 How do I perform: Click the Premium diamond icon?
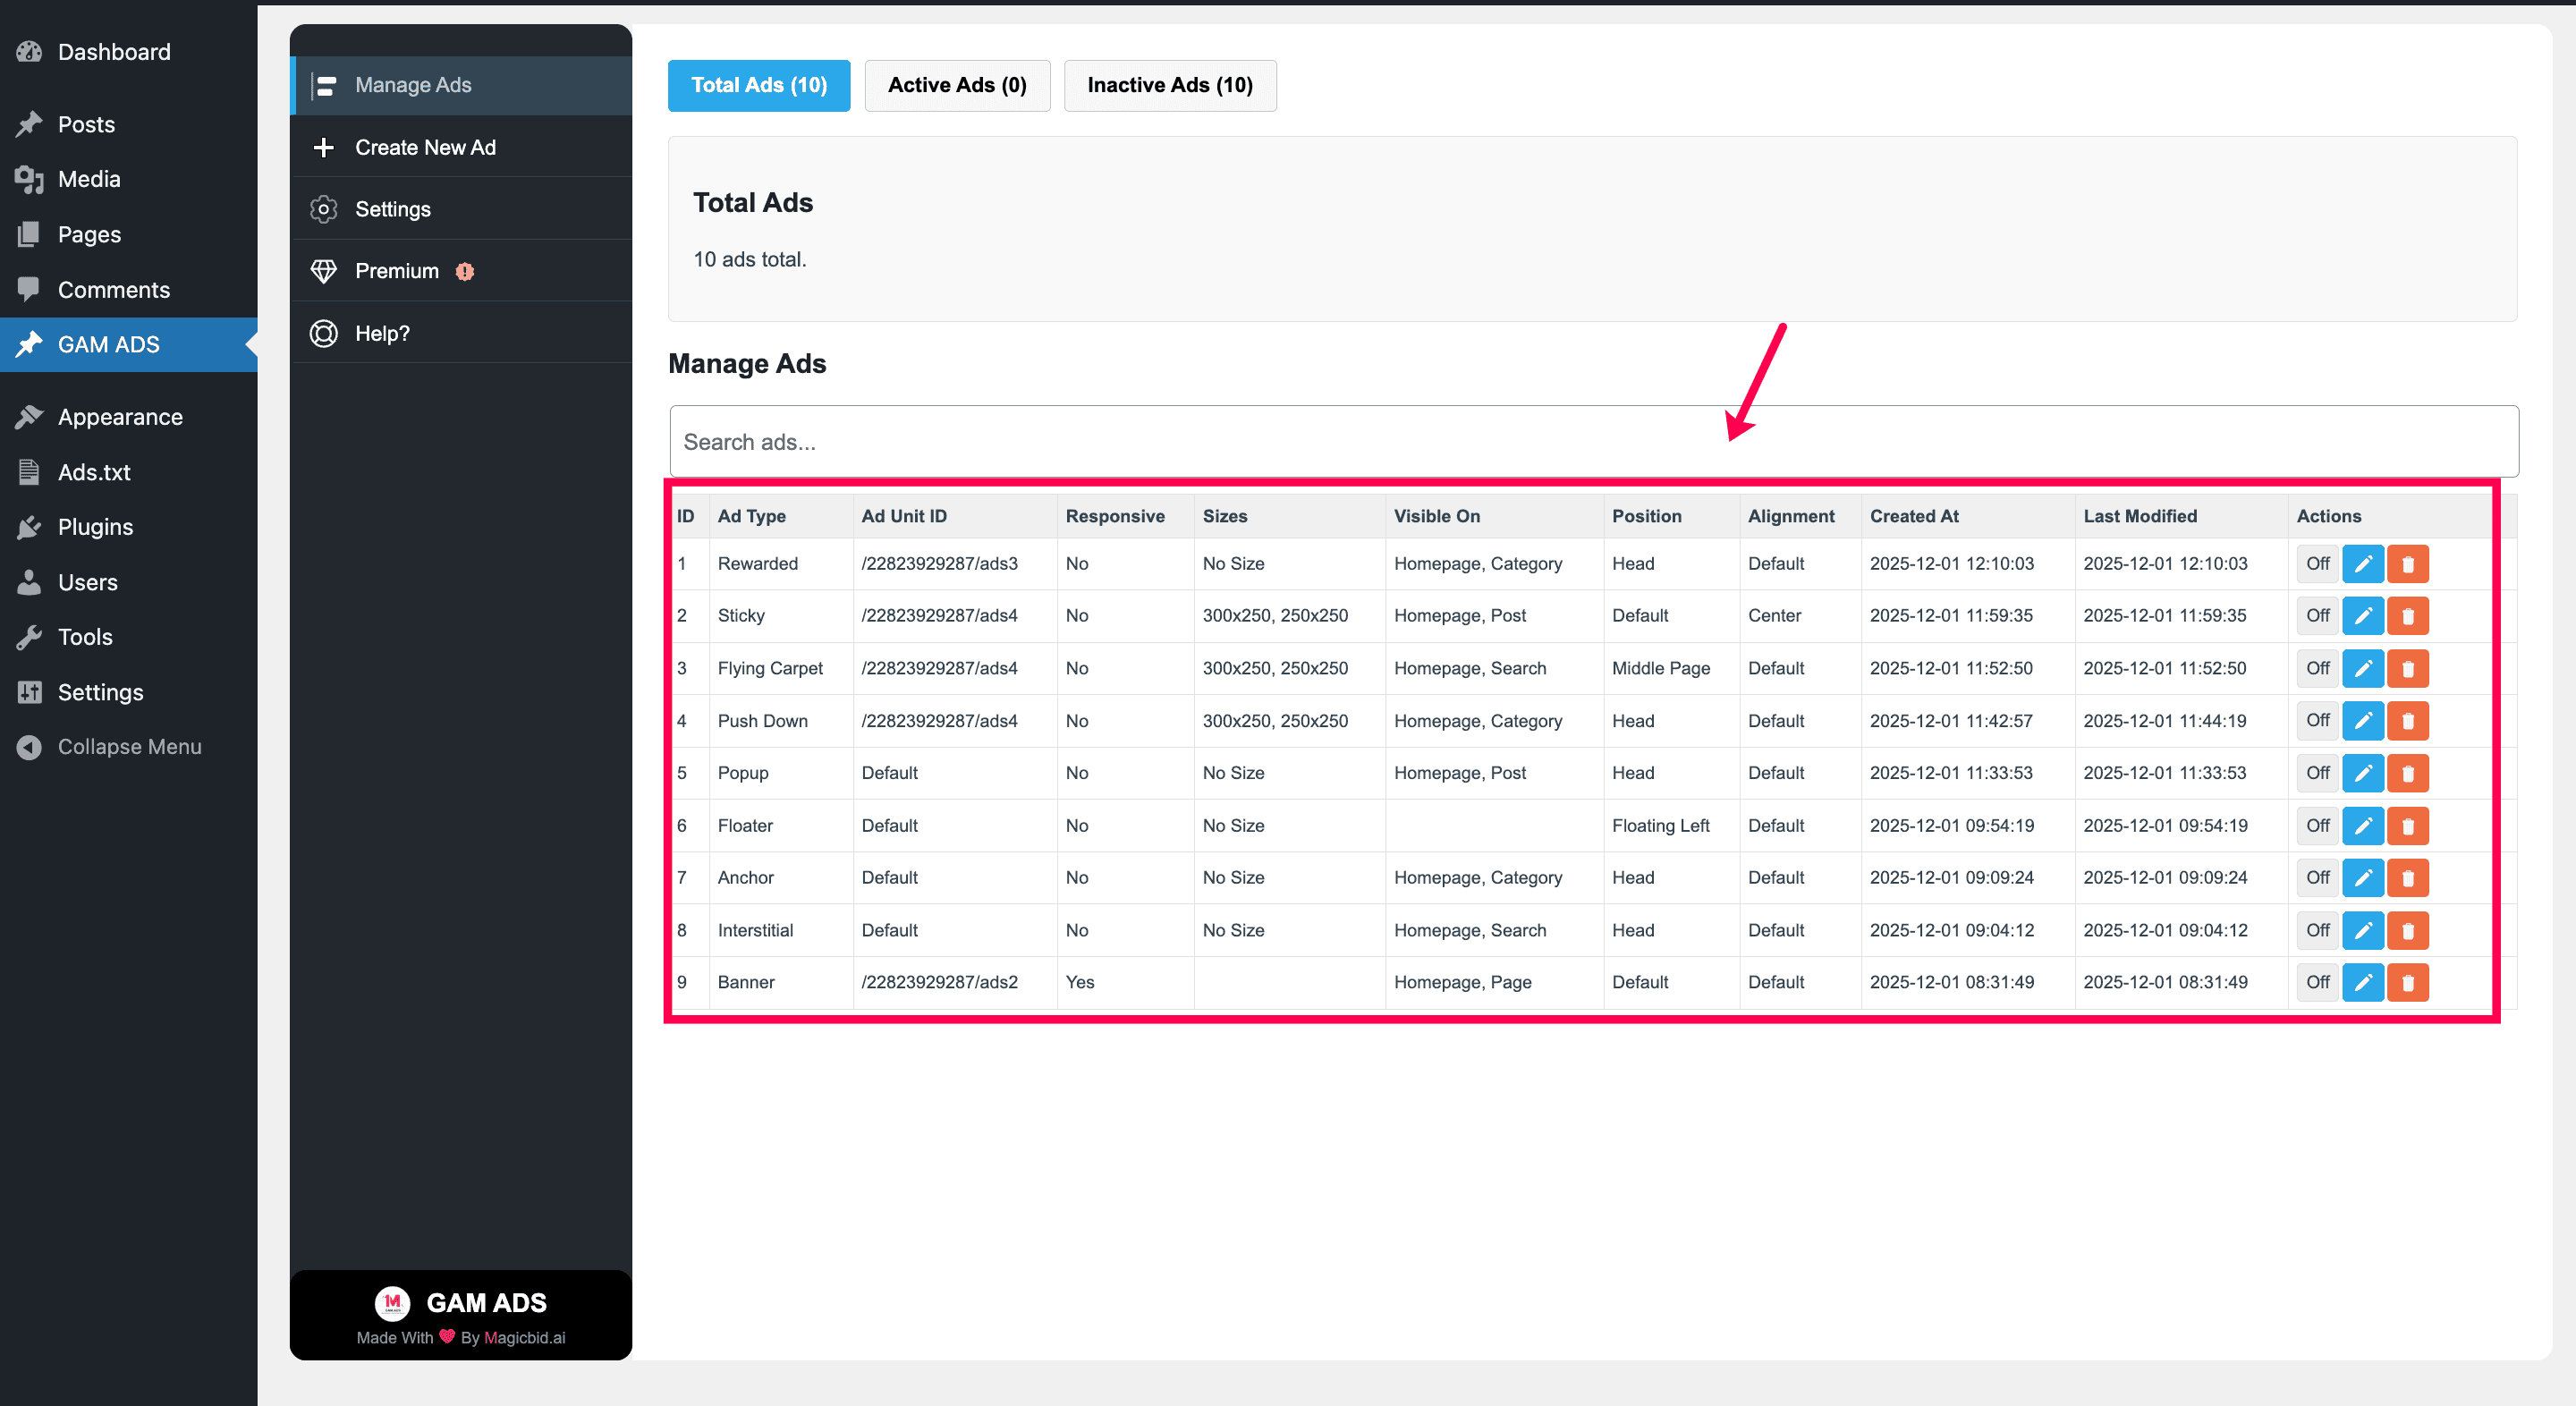(323, 271)
